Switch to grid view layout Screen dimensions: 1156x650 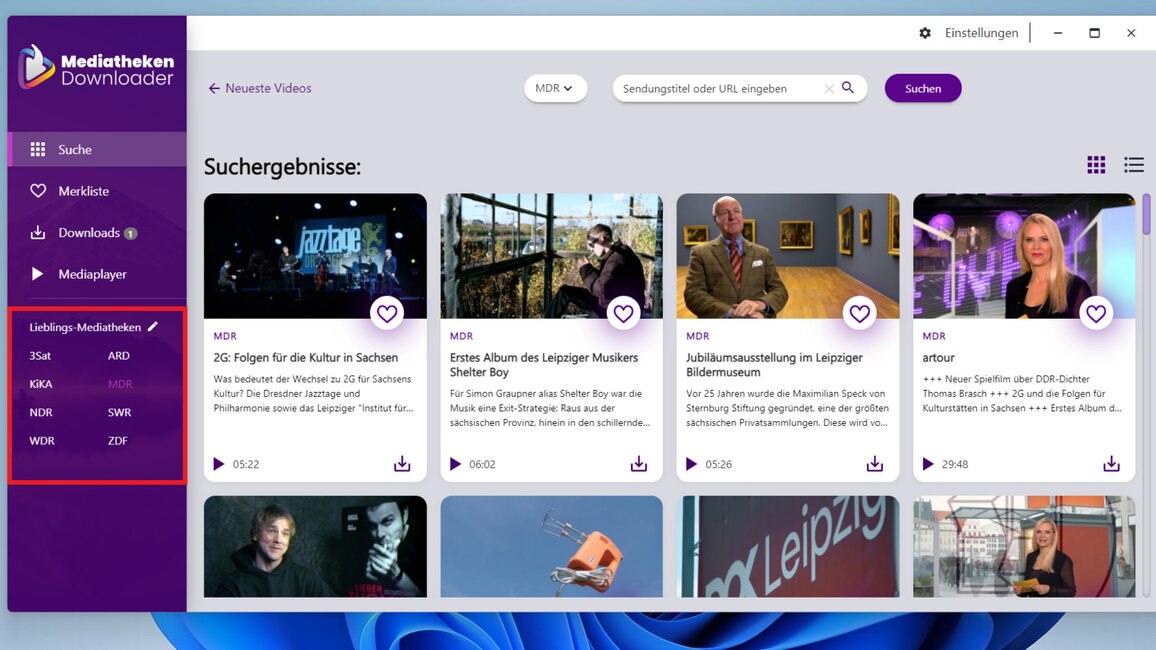tap(1096, 165)
